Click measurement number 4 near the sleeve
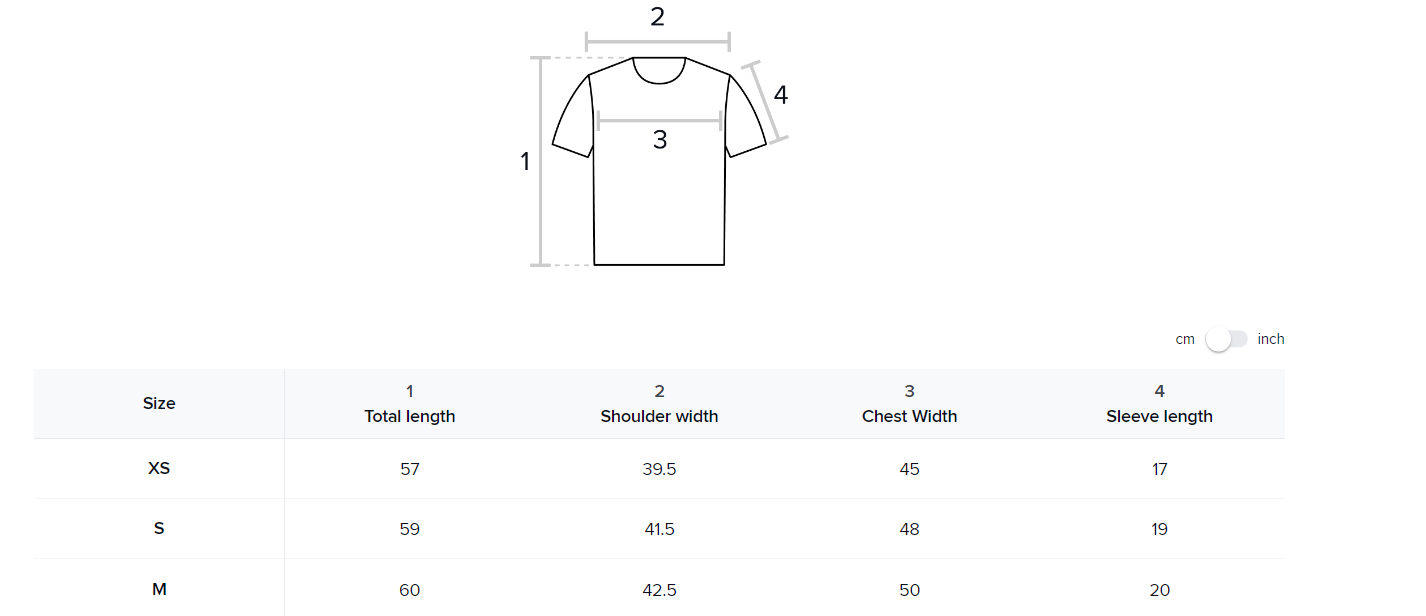The image size is (1426, 616). 781,95
